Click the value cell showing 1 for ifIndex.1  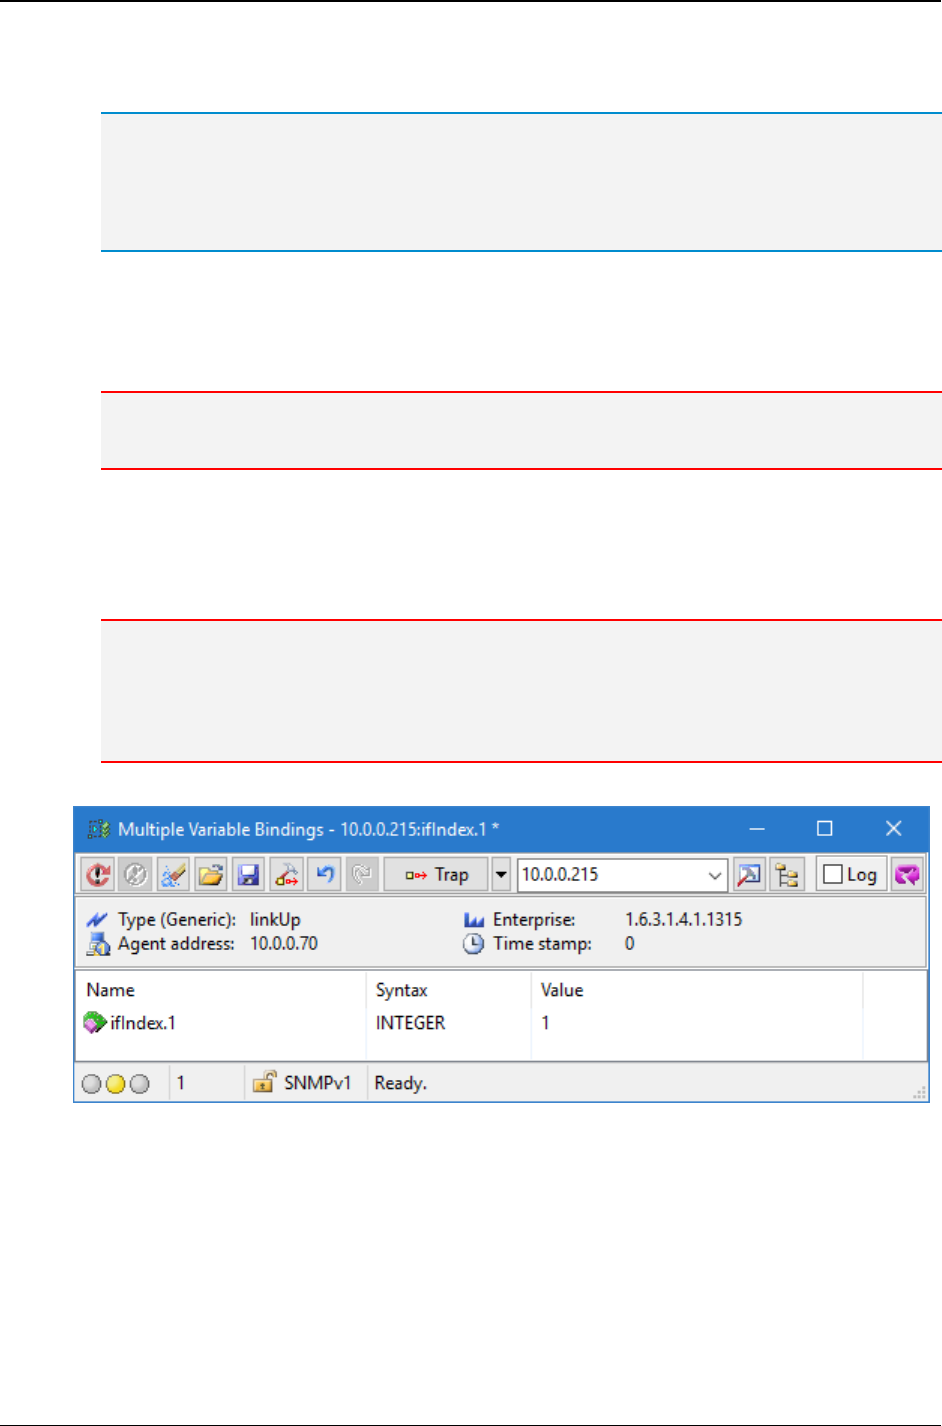click(x=545, y=1023)
